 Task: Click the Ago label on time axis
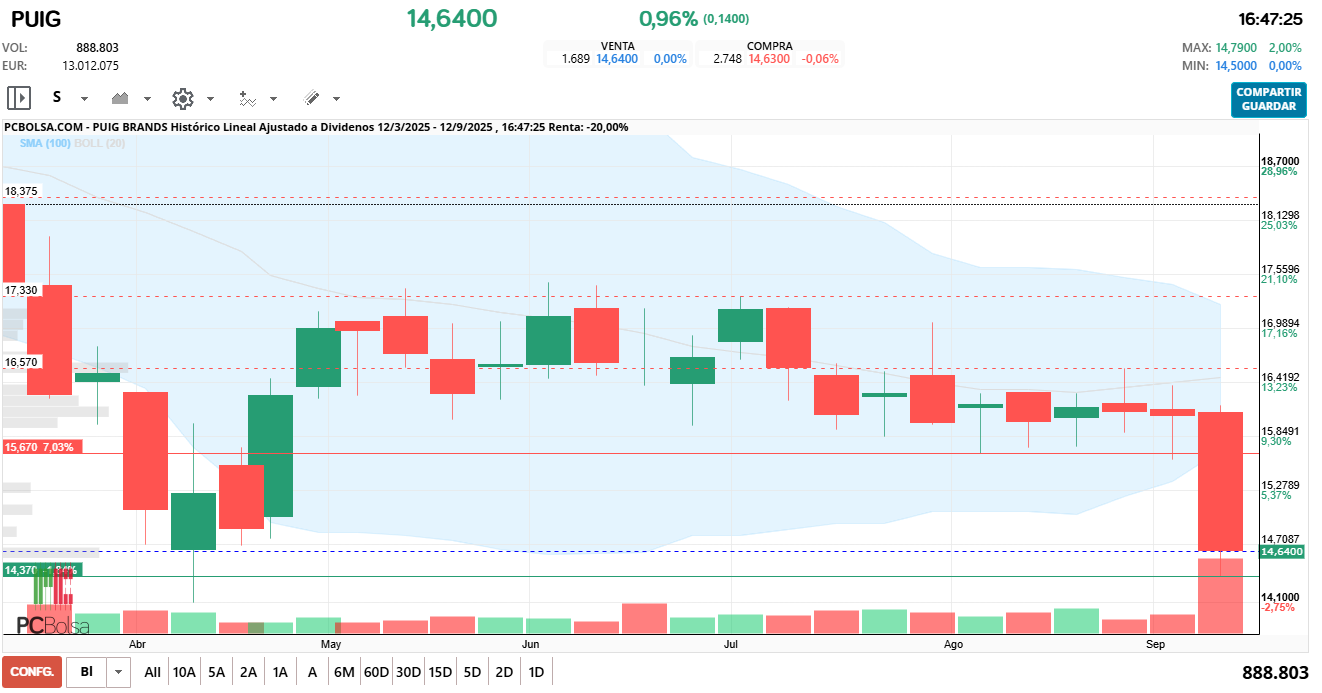[953, 645]
